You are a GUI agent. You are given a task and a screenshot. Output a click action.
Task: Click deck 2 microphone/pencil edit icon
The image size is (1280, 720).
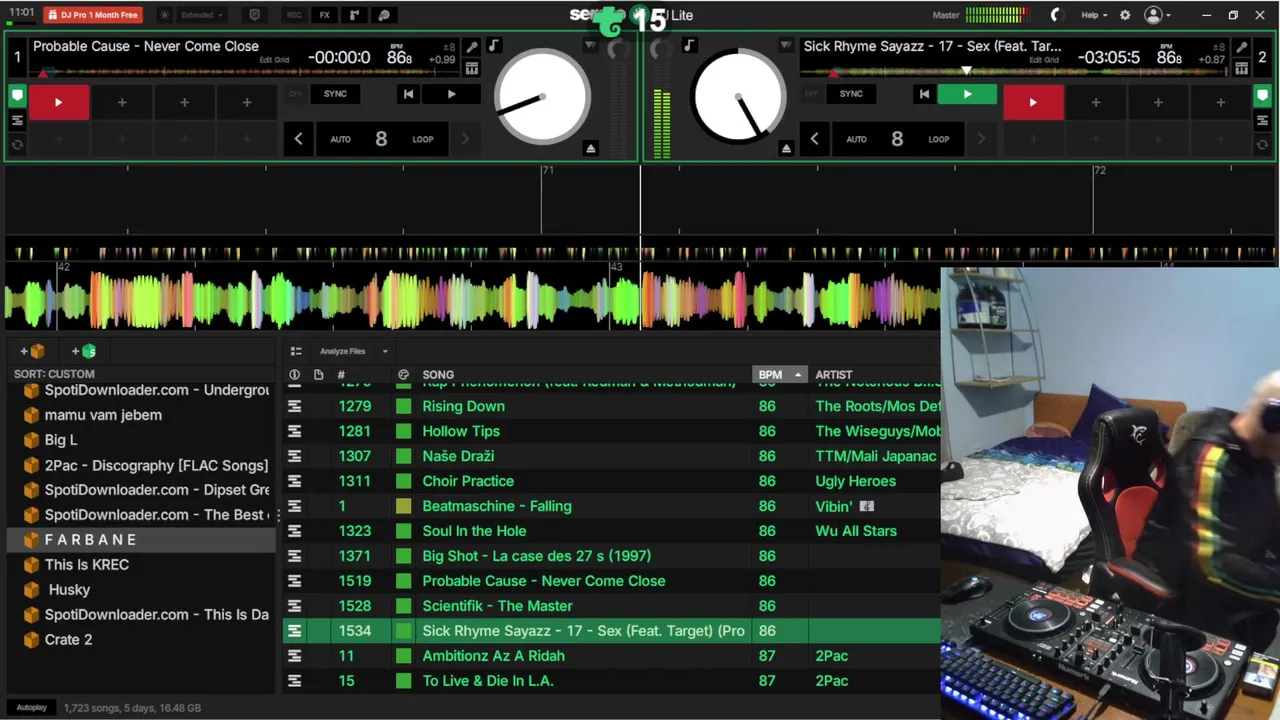(x=1241, y=47)
